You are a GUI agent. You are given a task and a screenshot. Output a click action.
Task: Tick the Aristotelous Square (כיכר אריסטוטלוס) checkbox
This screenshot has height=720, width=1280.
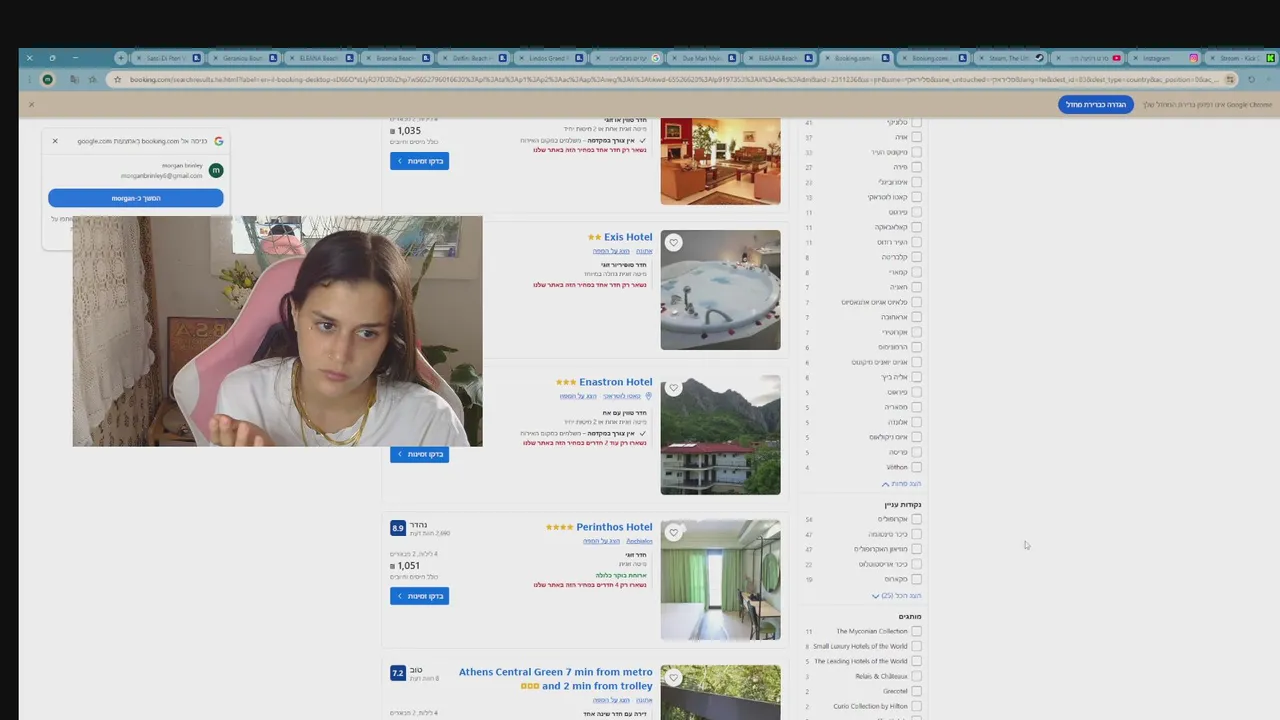916,564
